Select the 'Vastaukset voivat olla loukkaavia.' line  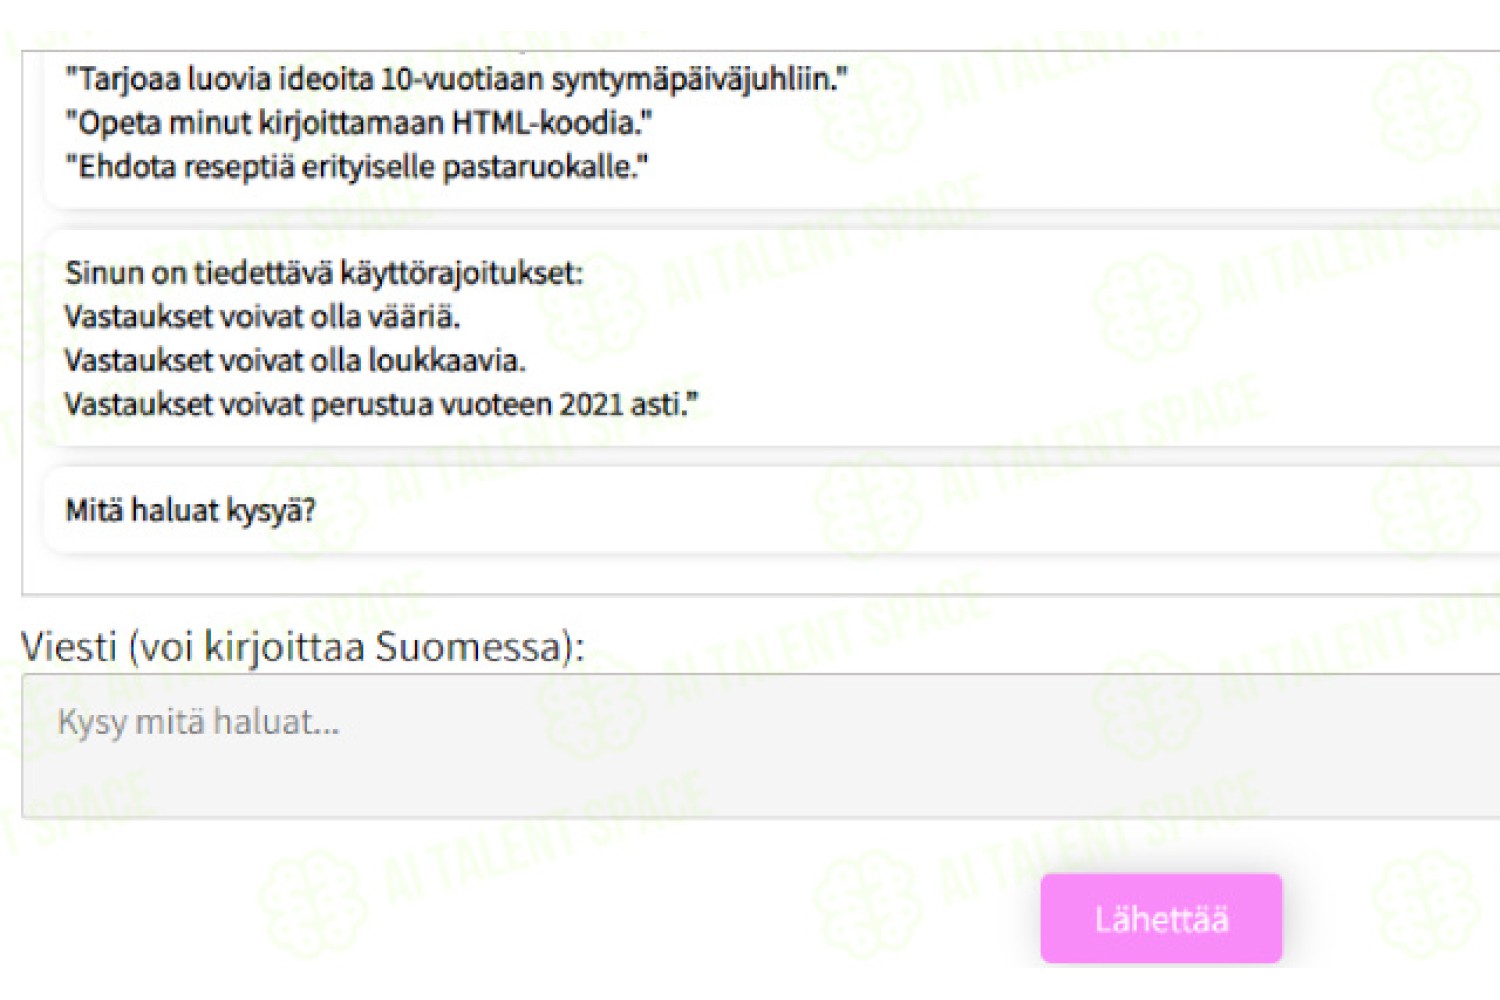click(x=295, y=360)
